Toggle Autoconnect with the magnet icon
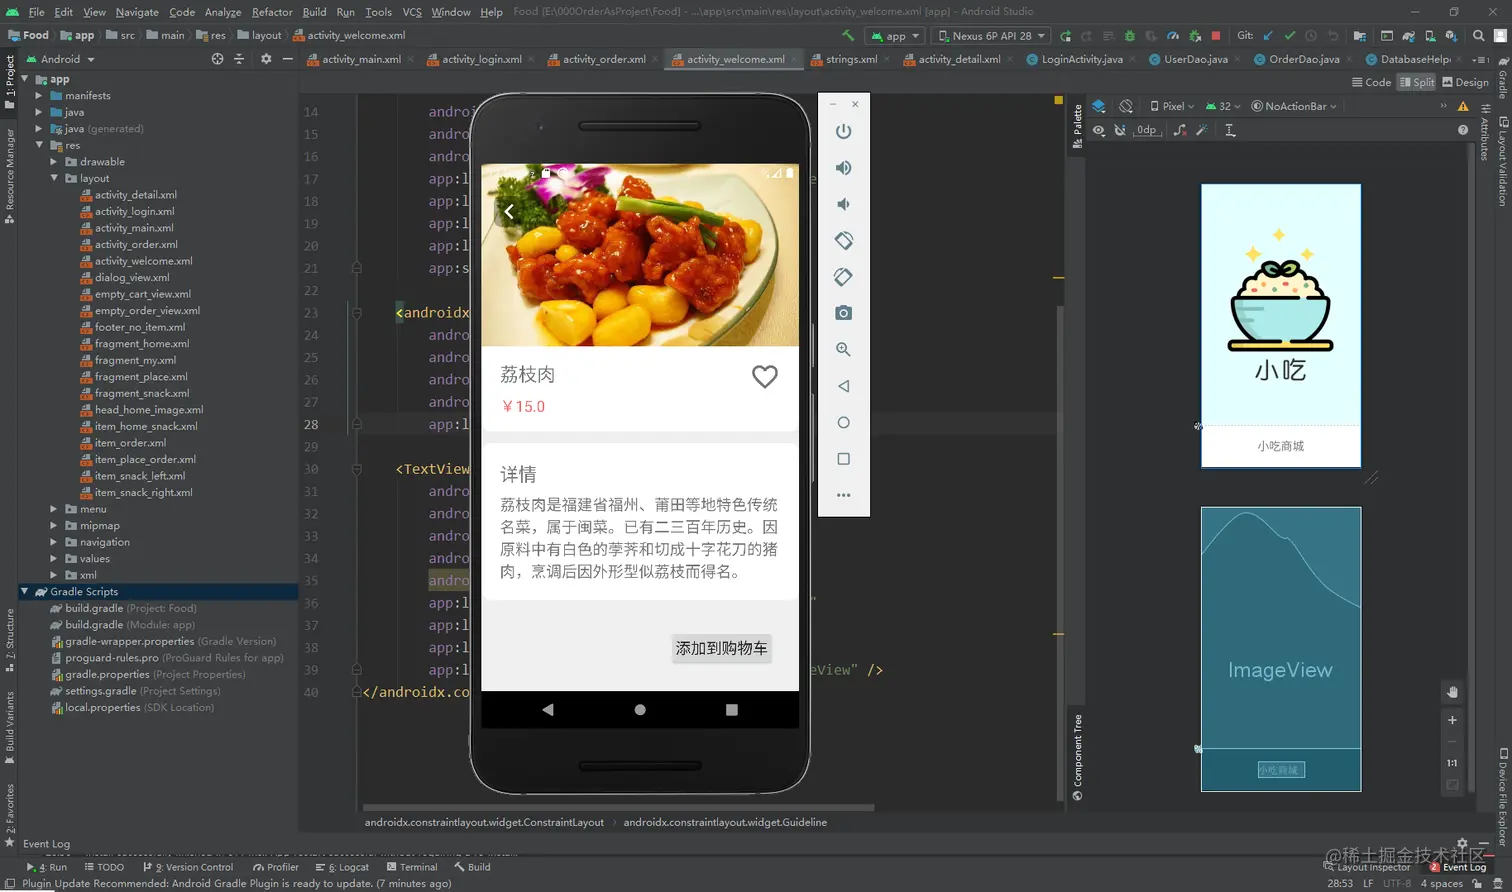 (x=1120, y=129)
